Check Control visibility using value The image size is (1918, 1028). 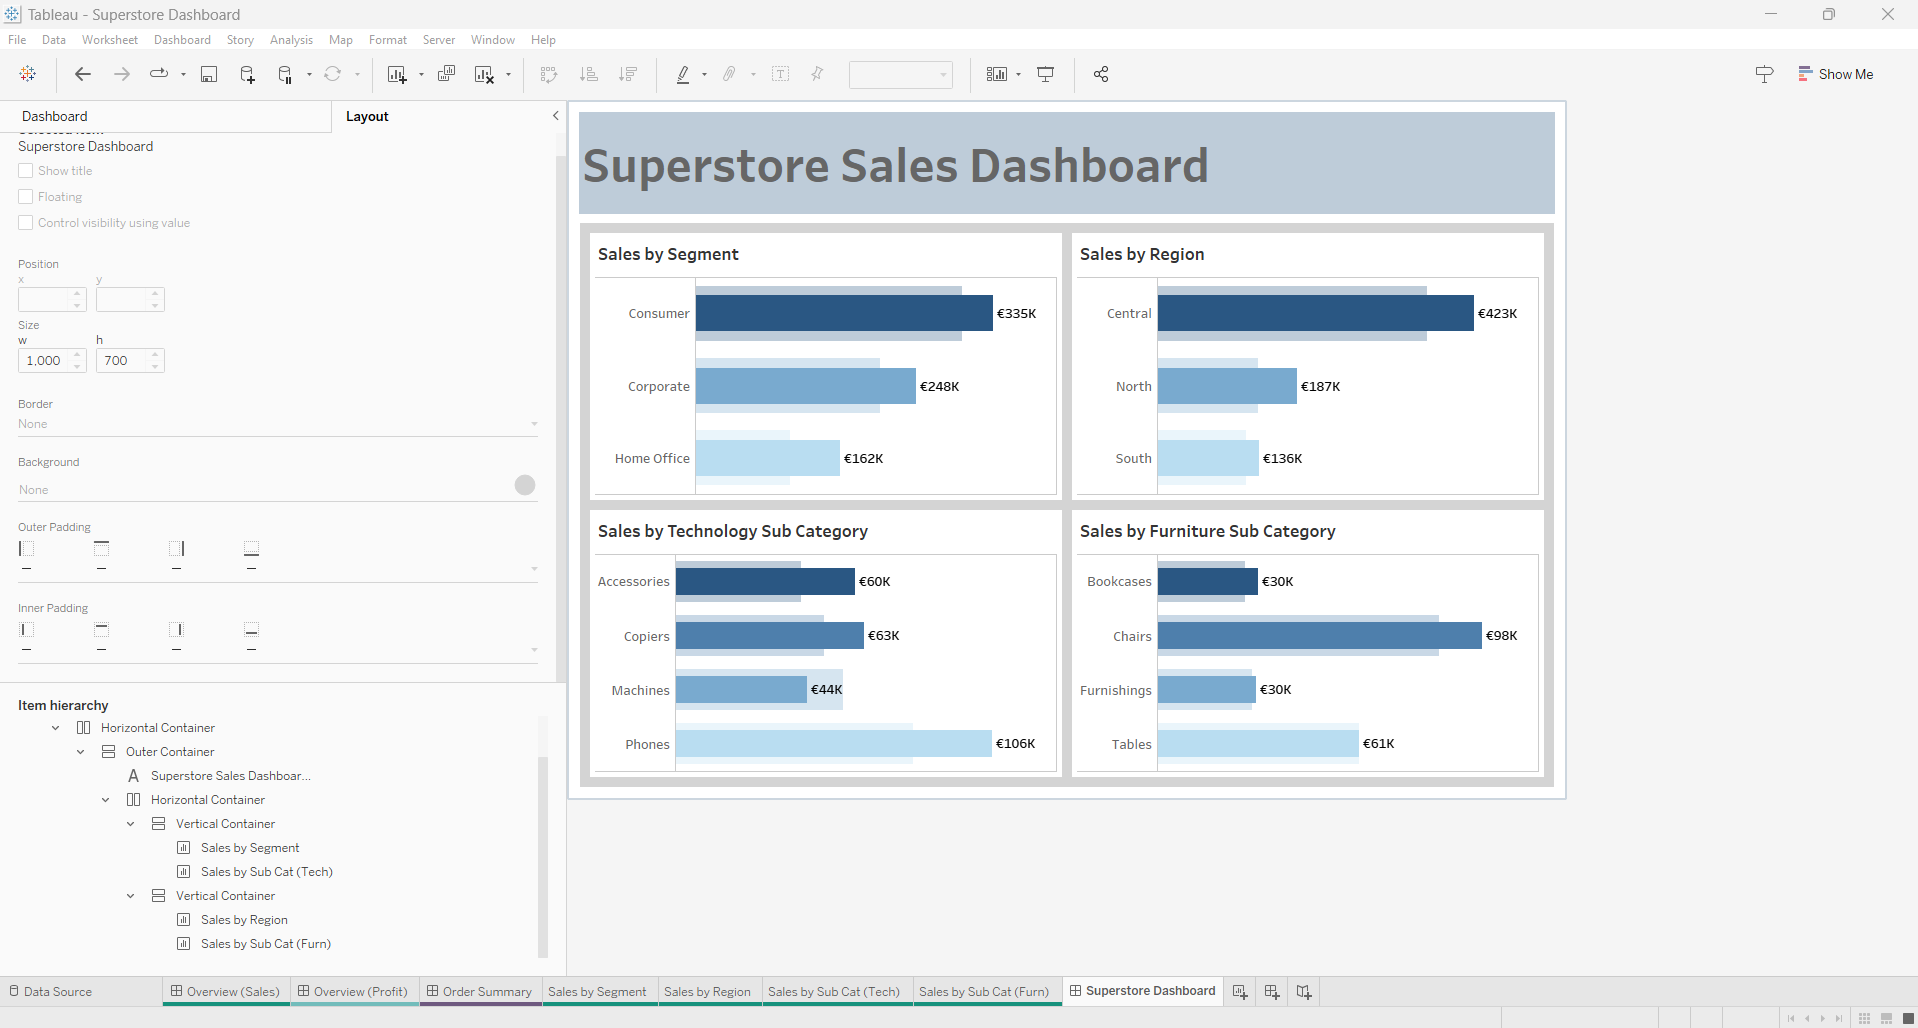(x=26, y=223)
